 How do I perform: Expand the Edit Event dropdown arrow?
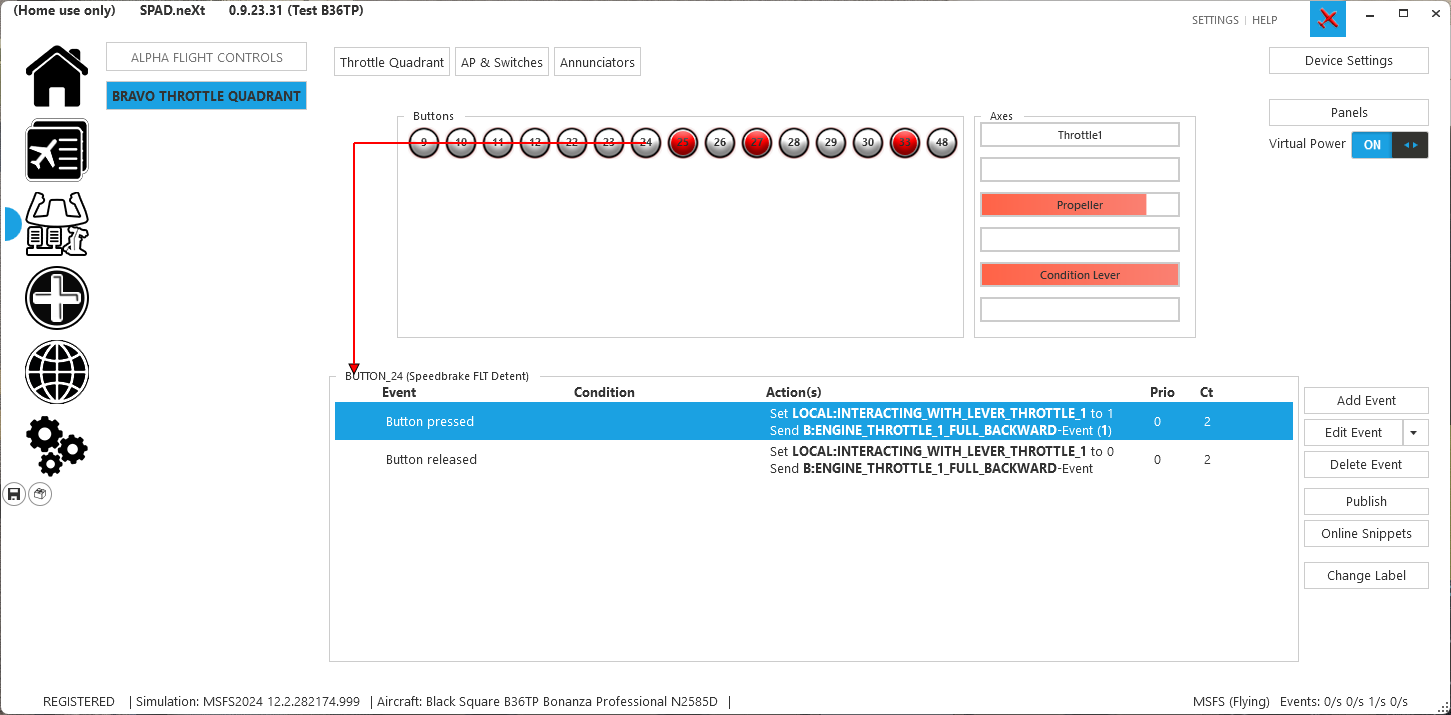pyautogui.click(x=1414, y=433)
